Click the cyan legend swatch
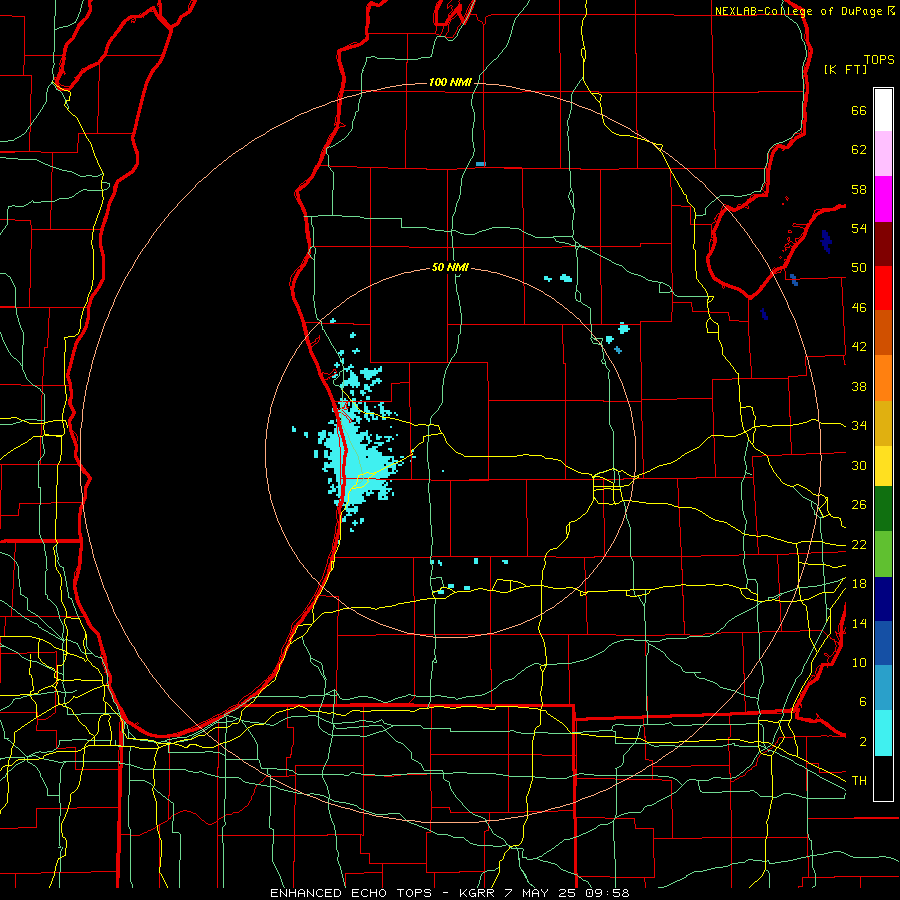 (883, 733)
